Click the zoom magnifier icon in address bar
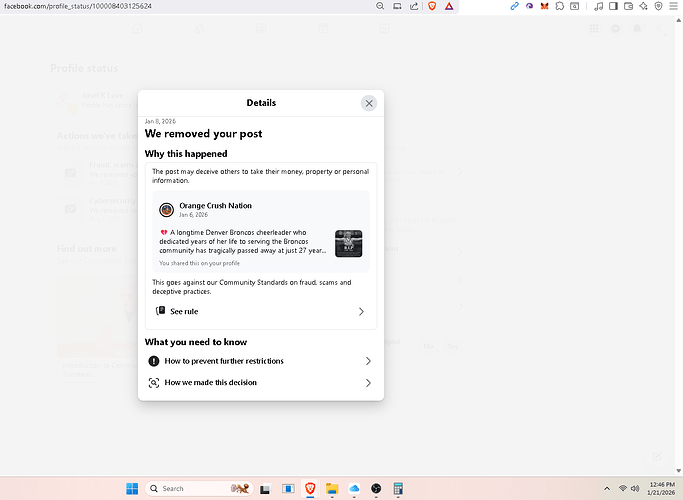683x500 pixels. pyautogui.click(x=380, y=6)
